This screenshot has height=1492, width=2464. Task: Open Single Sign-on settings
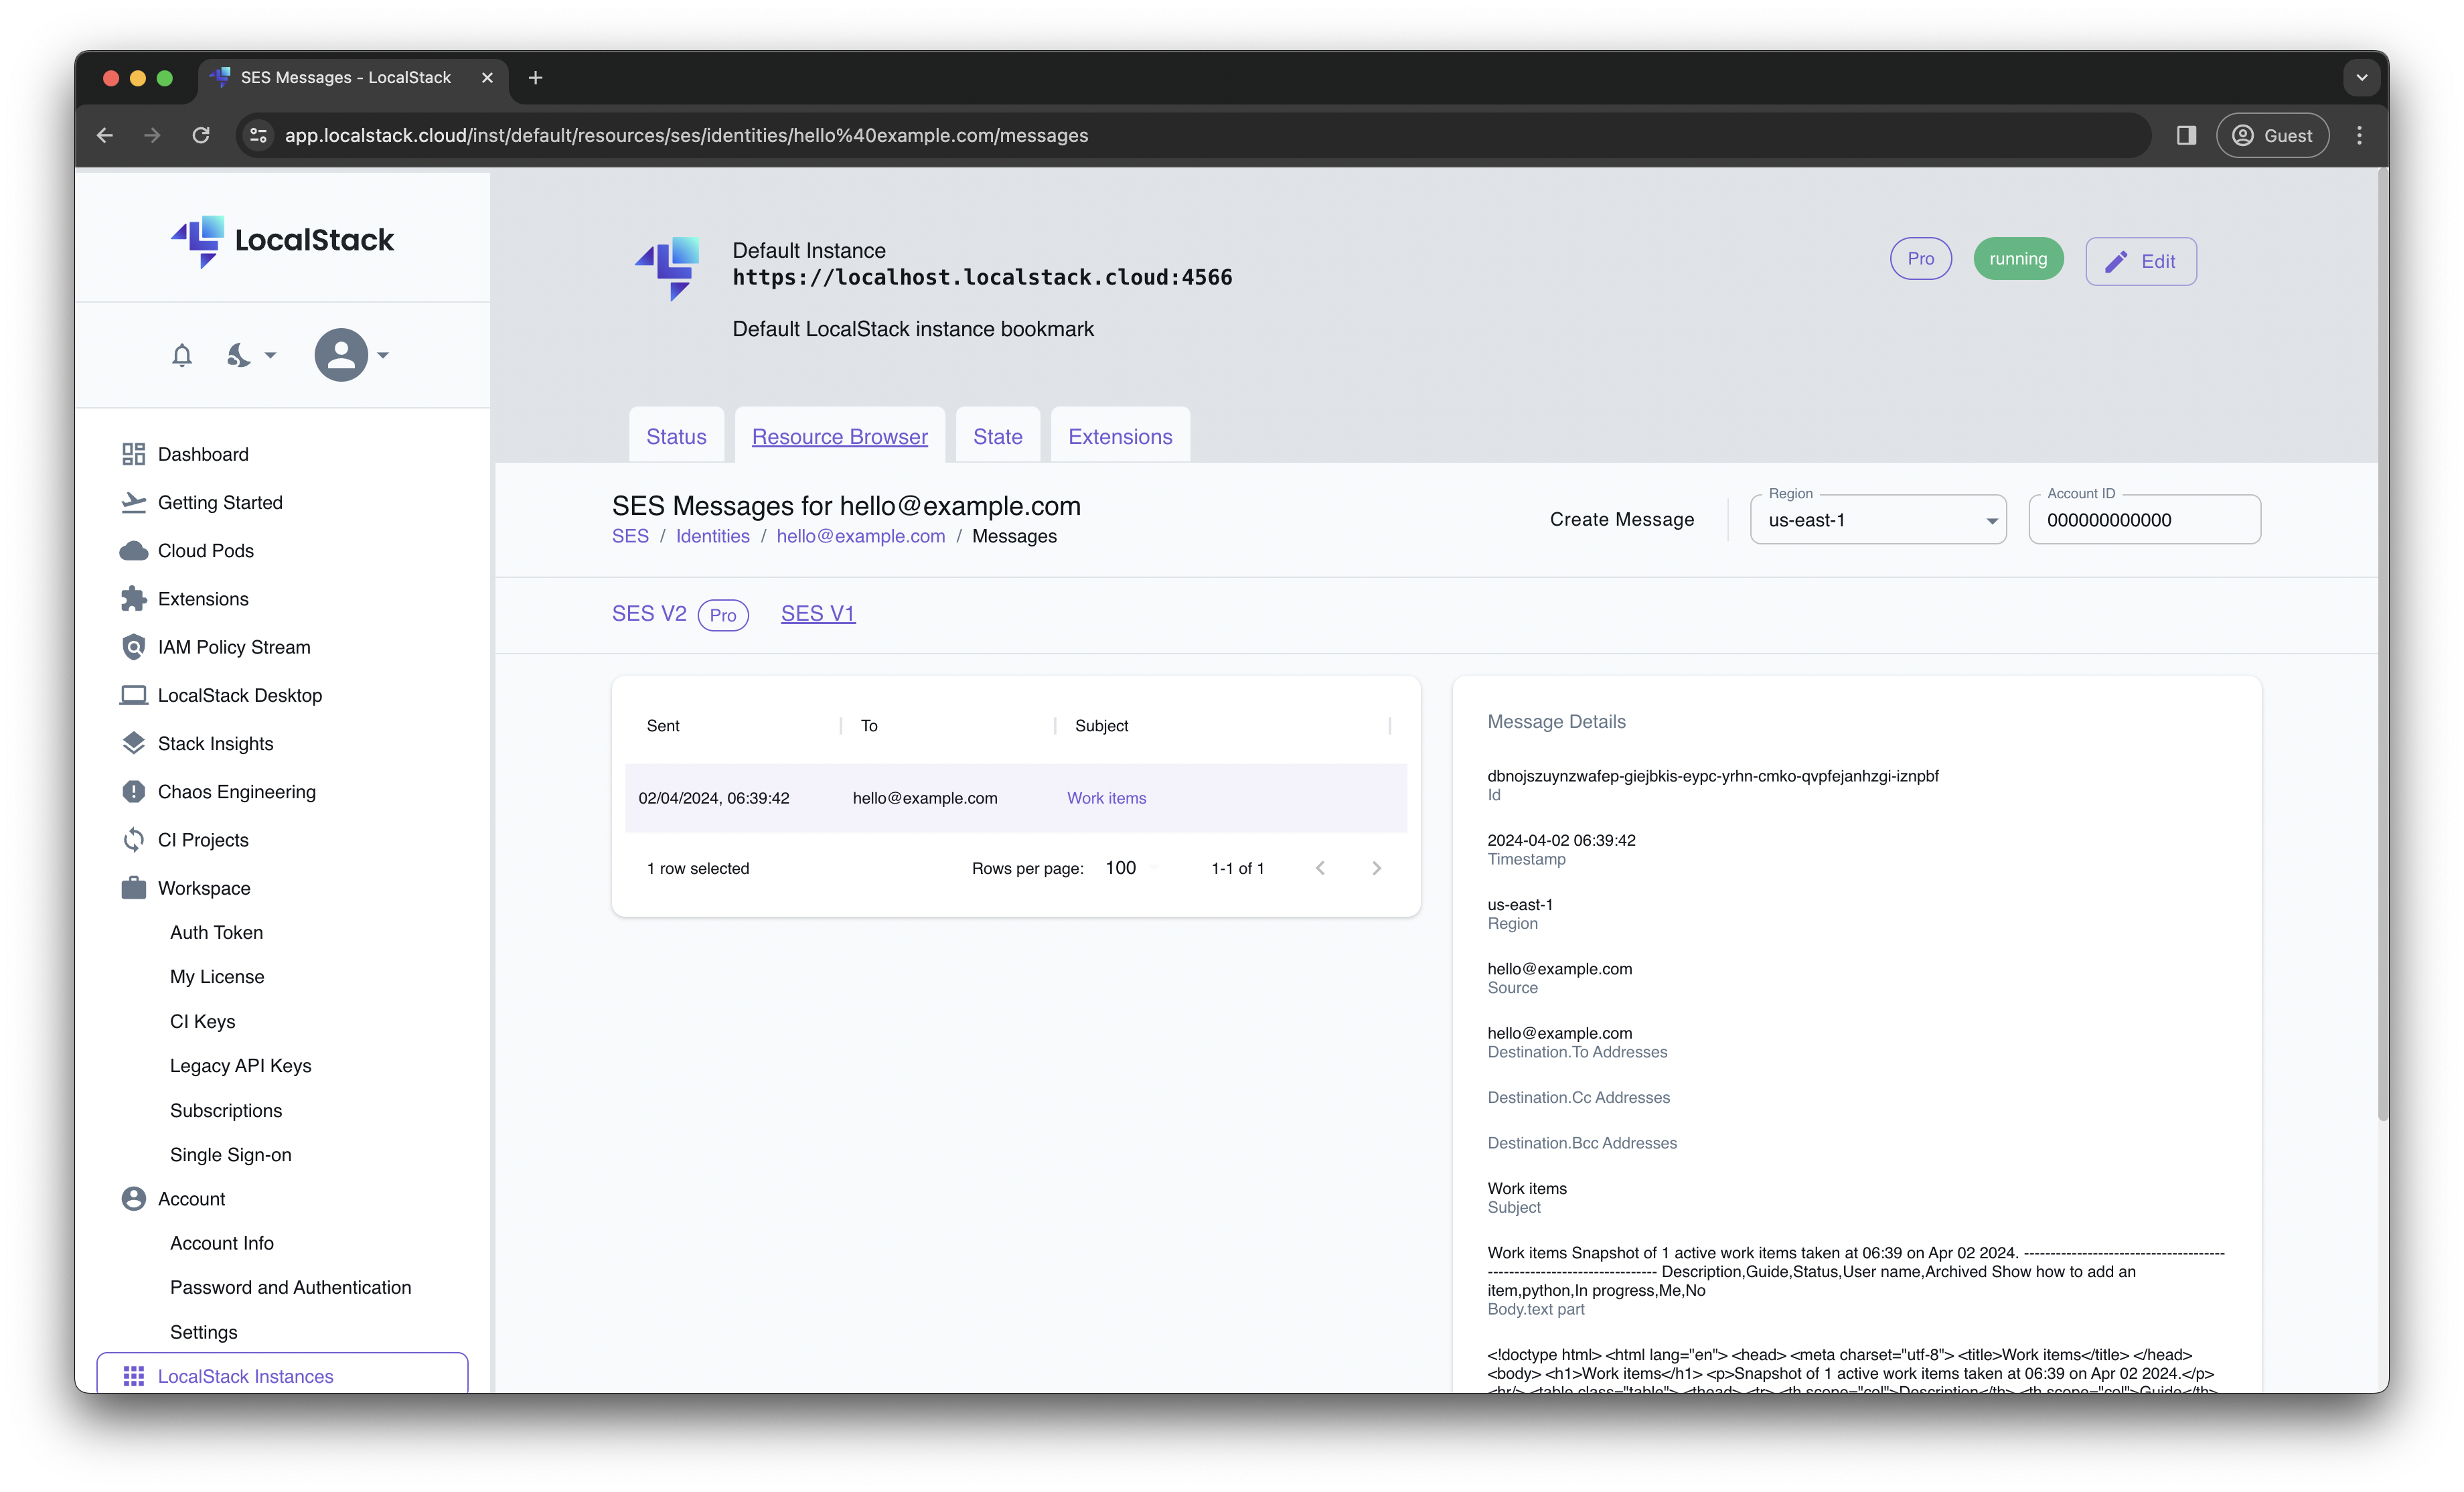point(231,1154)
